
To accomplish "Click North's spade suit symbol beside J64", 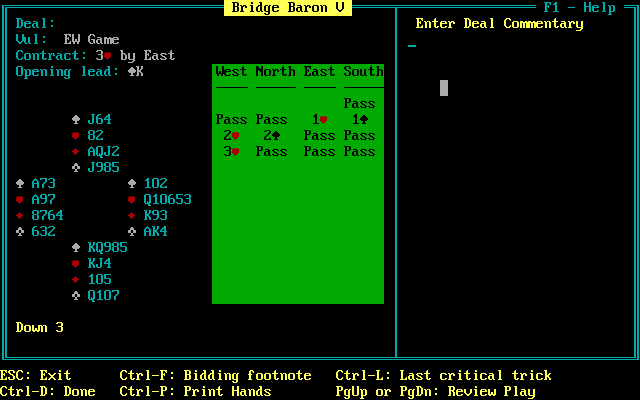I will tap(76, 120).
